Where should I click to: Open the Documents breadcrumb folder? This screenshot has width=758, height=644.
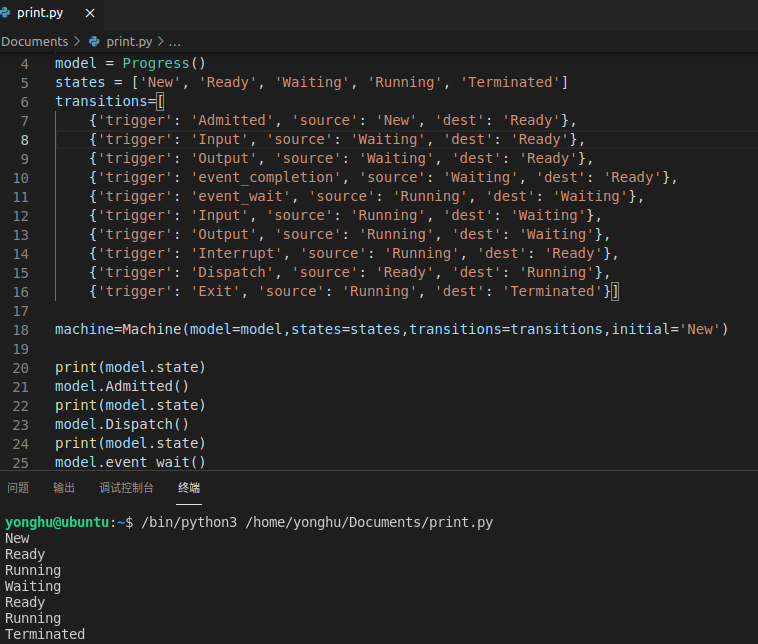click(35, 42)
